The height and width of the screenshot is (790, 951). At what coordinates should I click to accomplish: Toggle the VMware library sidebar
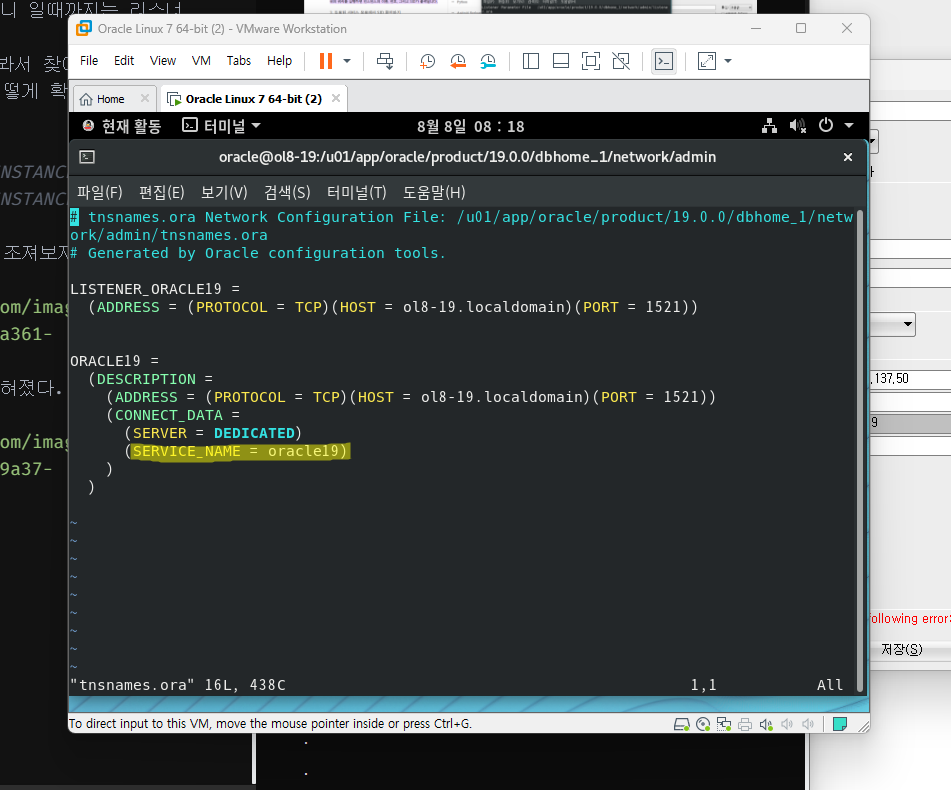[531, 61]
